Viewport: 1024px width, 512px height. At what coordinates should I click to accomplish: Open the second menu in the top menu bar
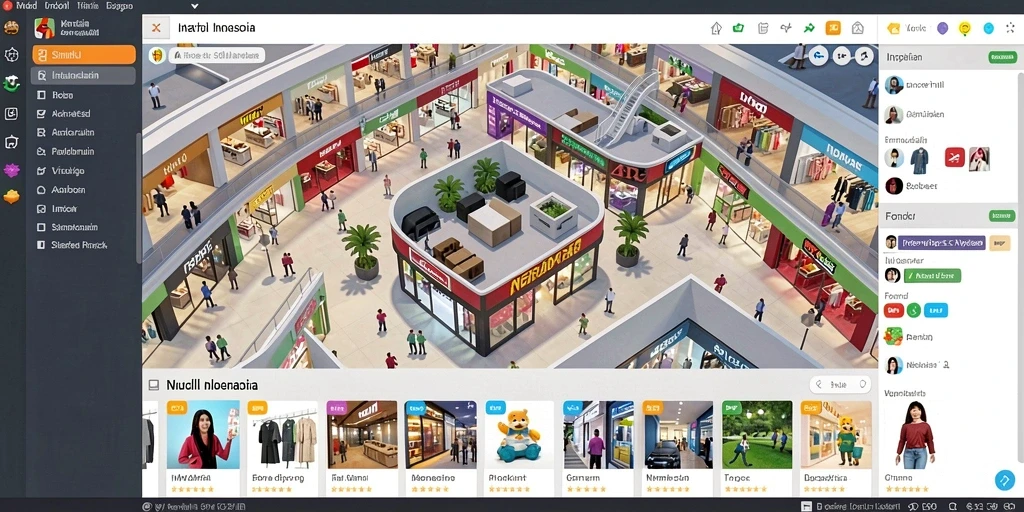57,6
